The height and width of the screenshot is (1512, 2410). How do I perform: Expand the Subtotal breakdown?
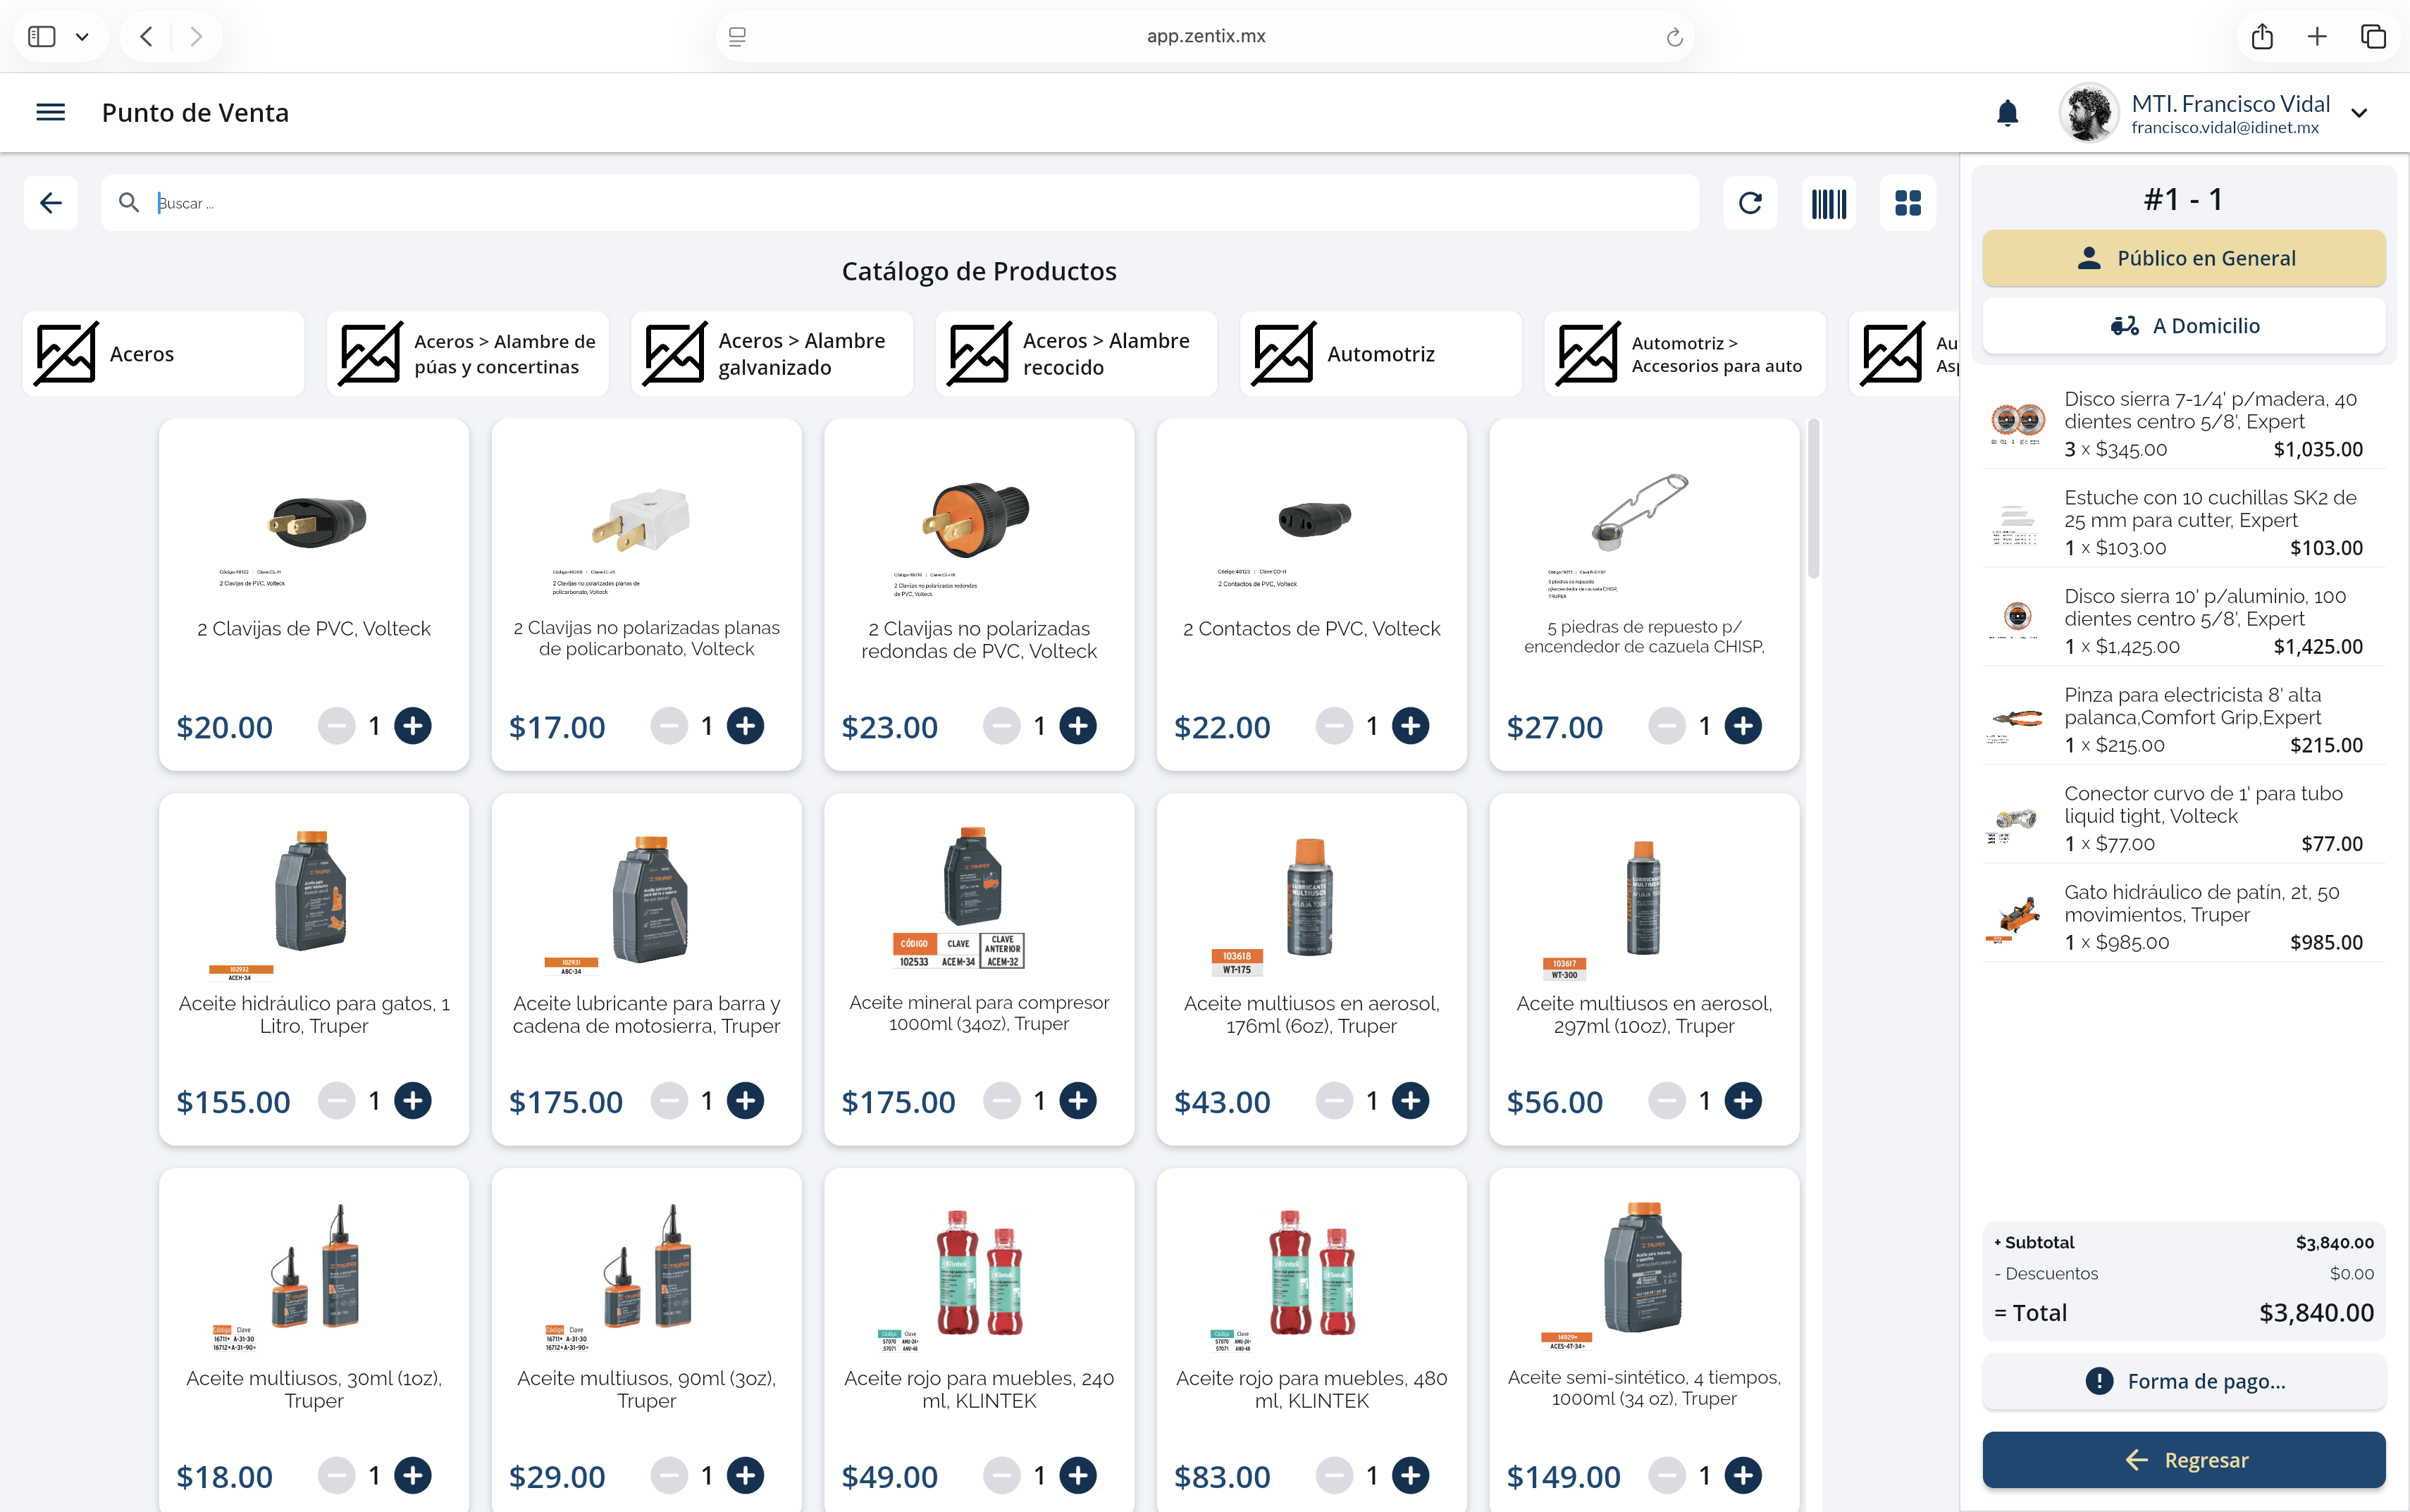tap(2037, 1242)
